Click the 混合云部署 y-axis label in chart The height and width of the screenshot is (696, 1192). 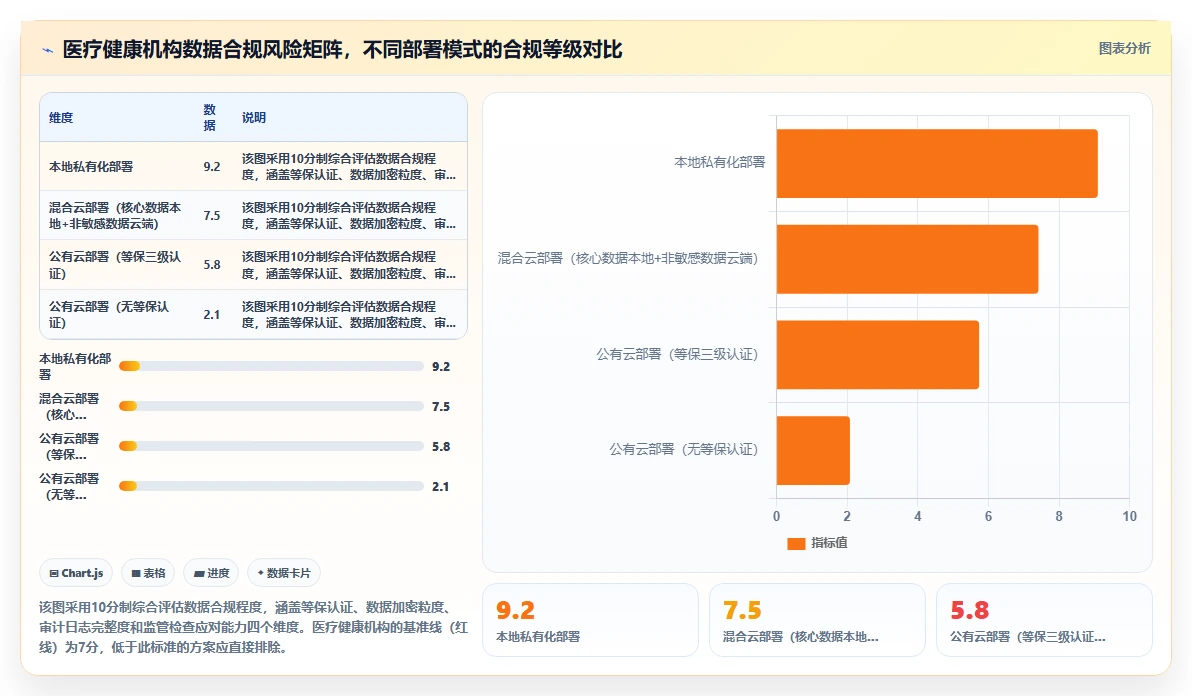(x=628, y=258)
